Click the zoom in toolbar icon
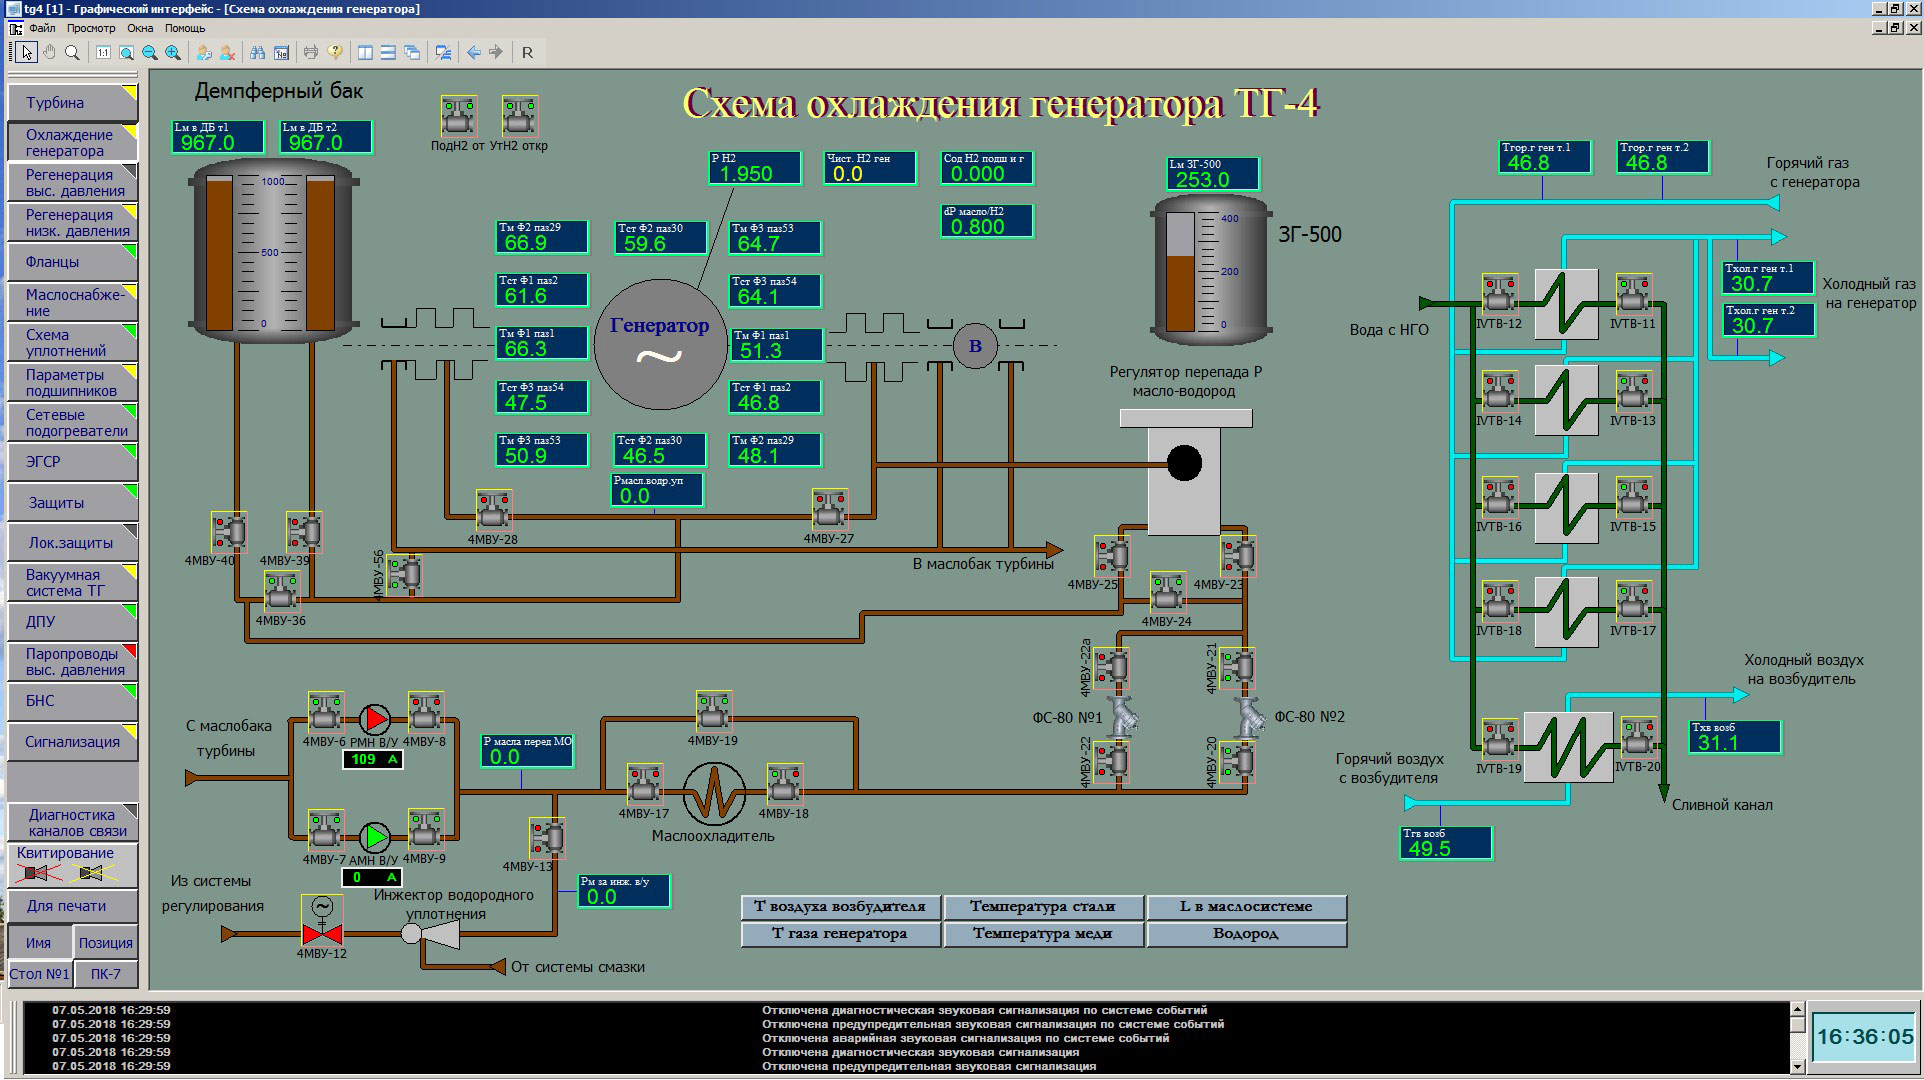The width and height of the screenshot is (1924, 1080). coord(173,52)
